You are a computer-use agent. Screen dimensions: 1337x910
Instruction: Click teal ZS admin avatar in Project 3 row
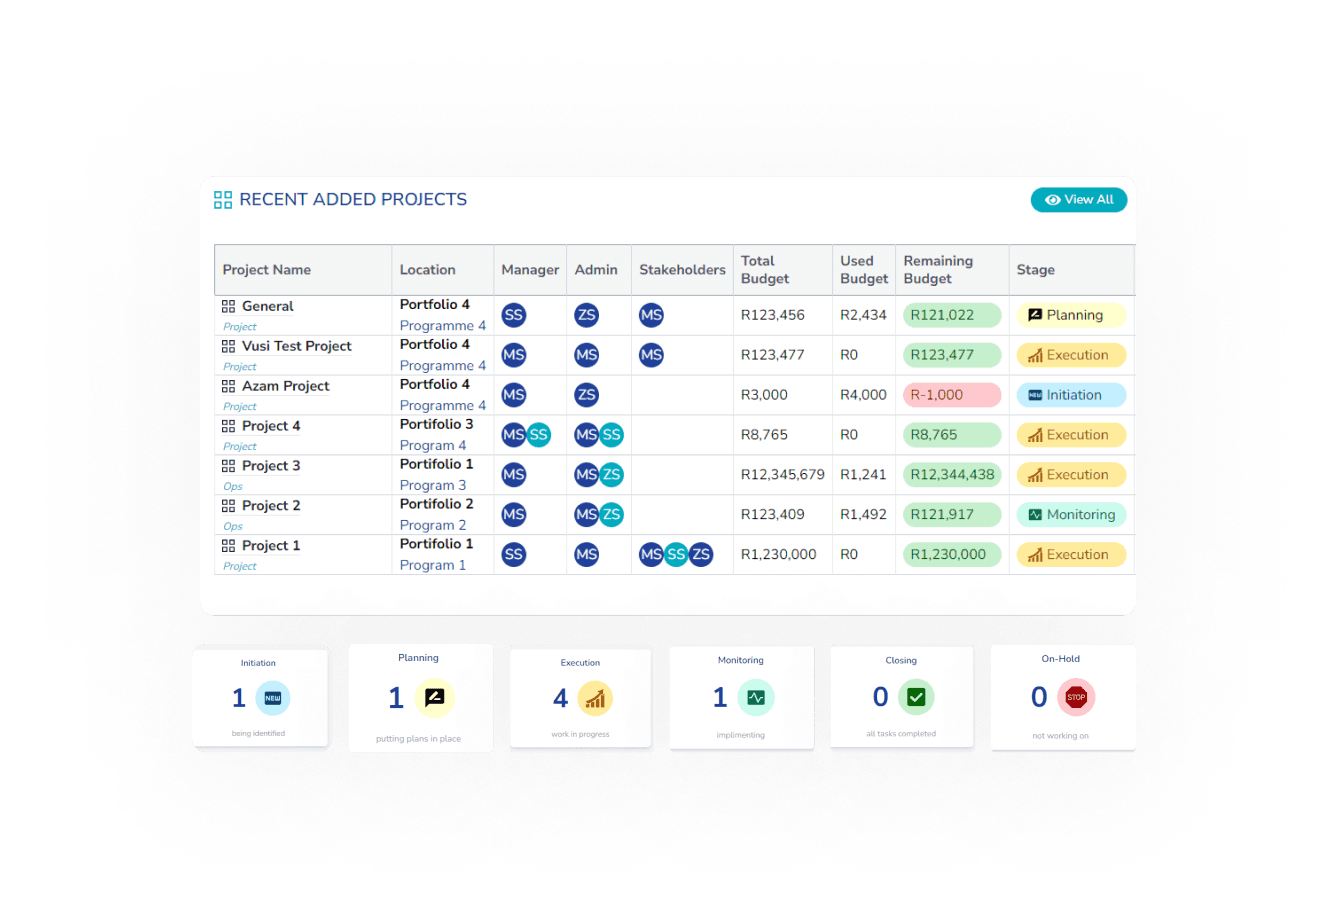pyautogui.click(x=612, y=475)
